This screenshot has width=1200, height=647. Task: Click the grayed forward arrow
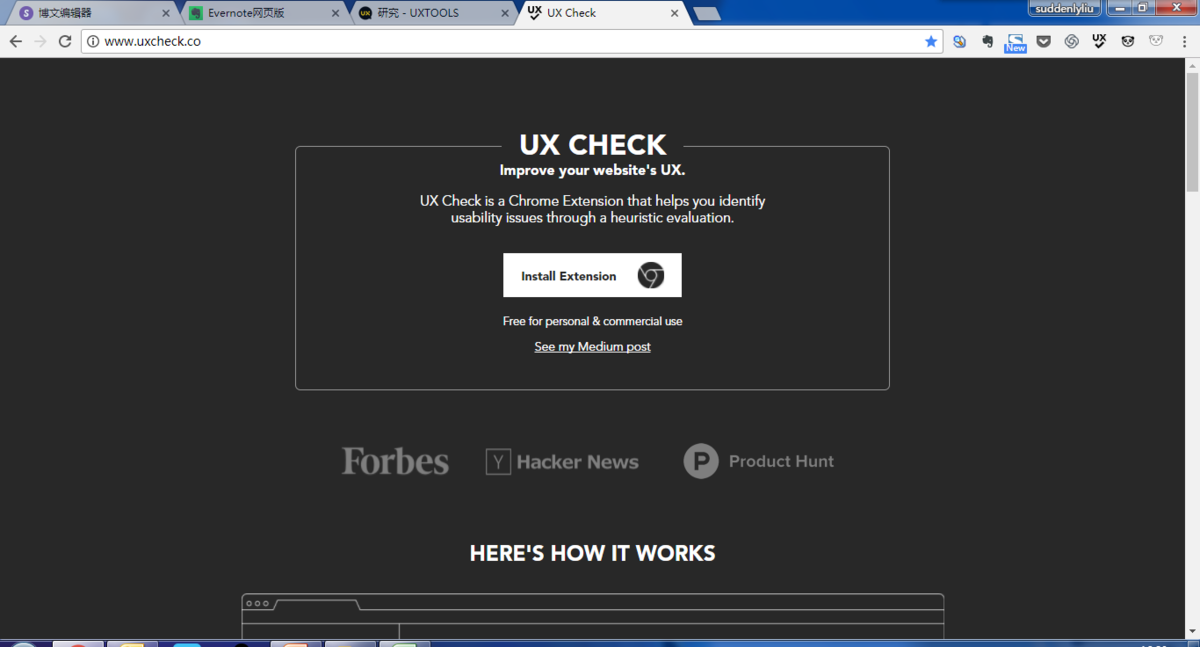(x=40, y=41)
